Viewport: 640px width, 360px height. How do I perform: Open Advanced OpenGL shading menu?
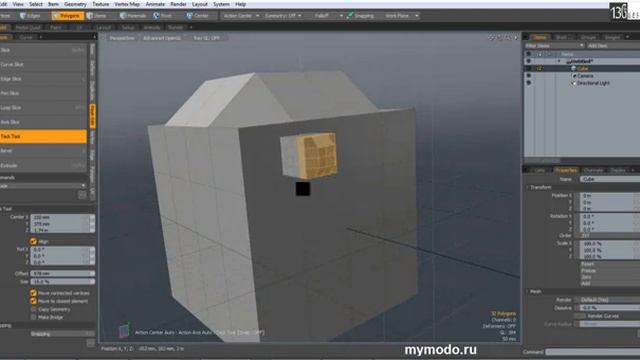(162, 38)
